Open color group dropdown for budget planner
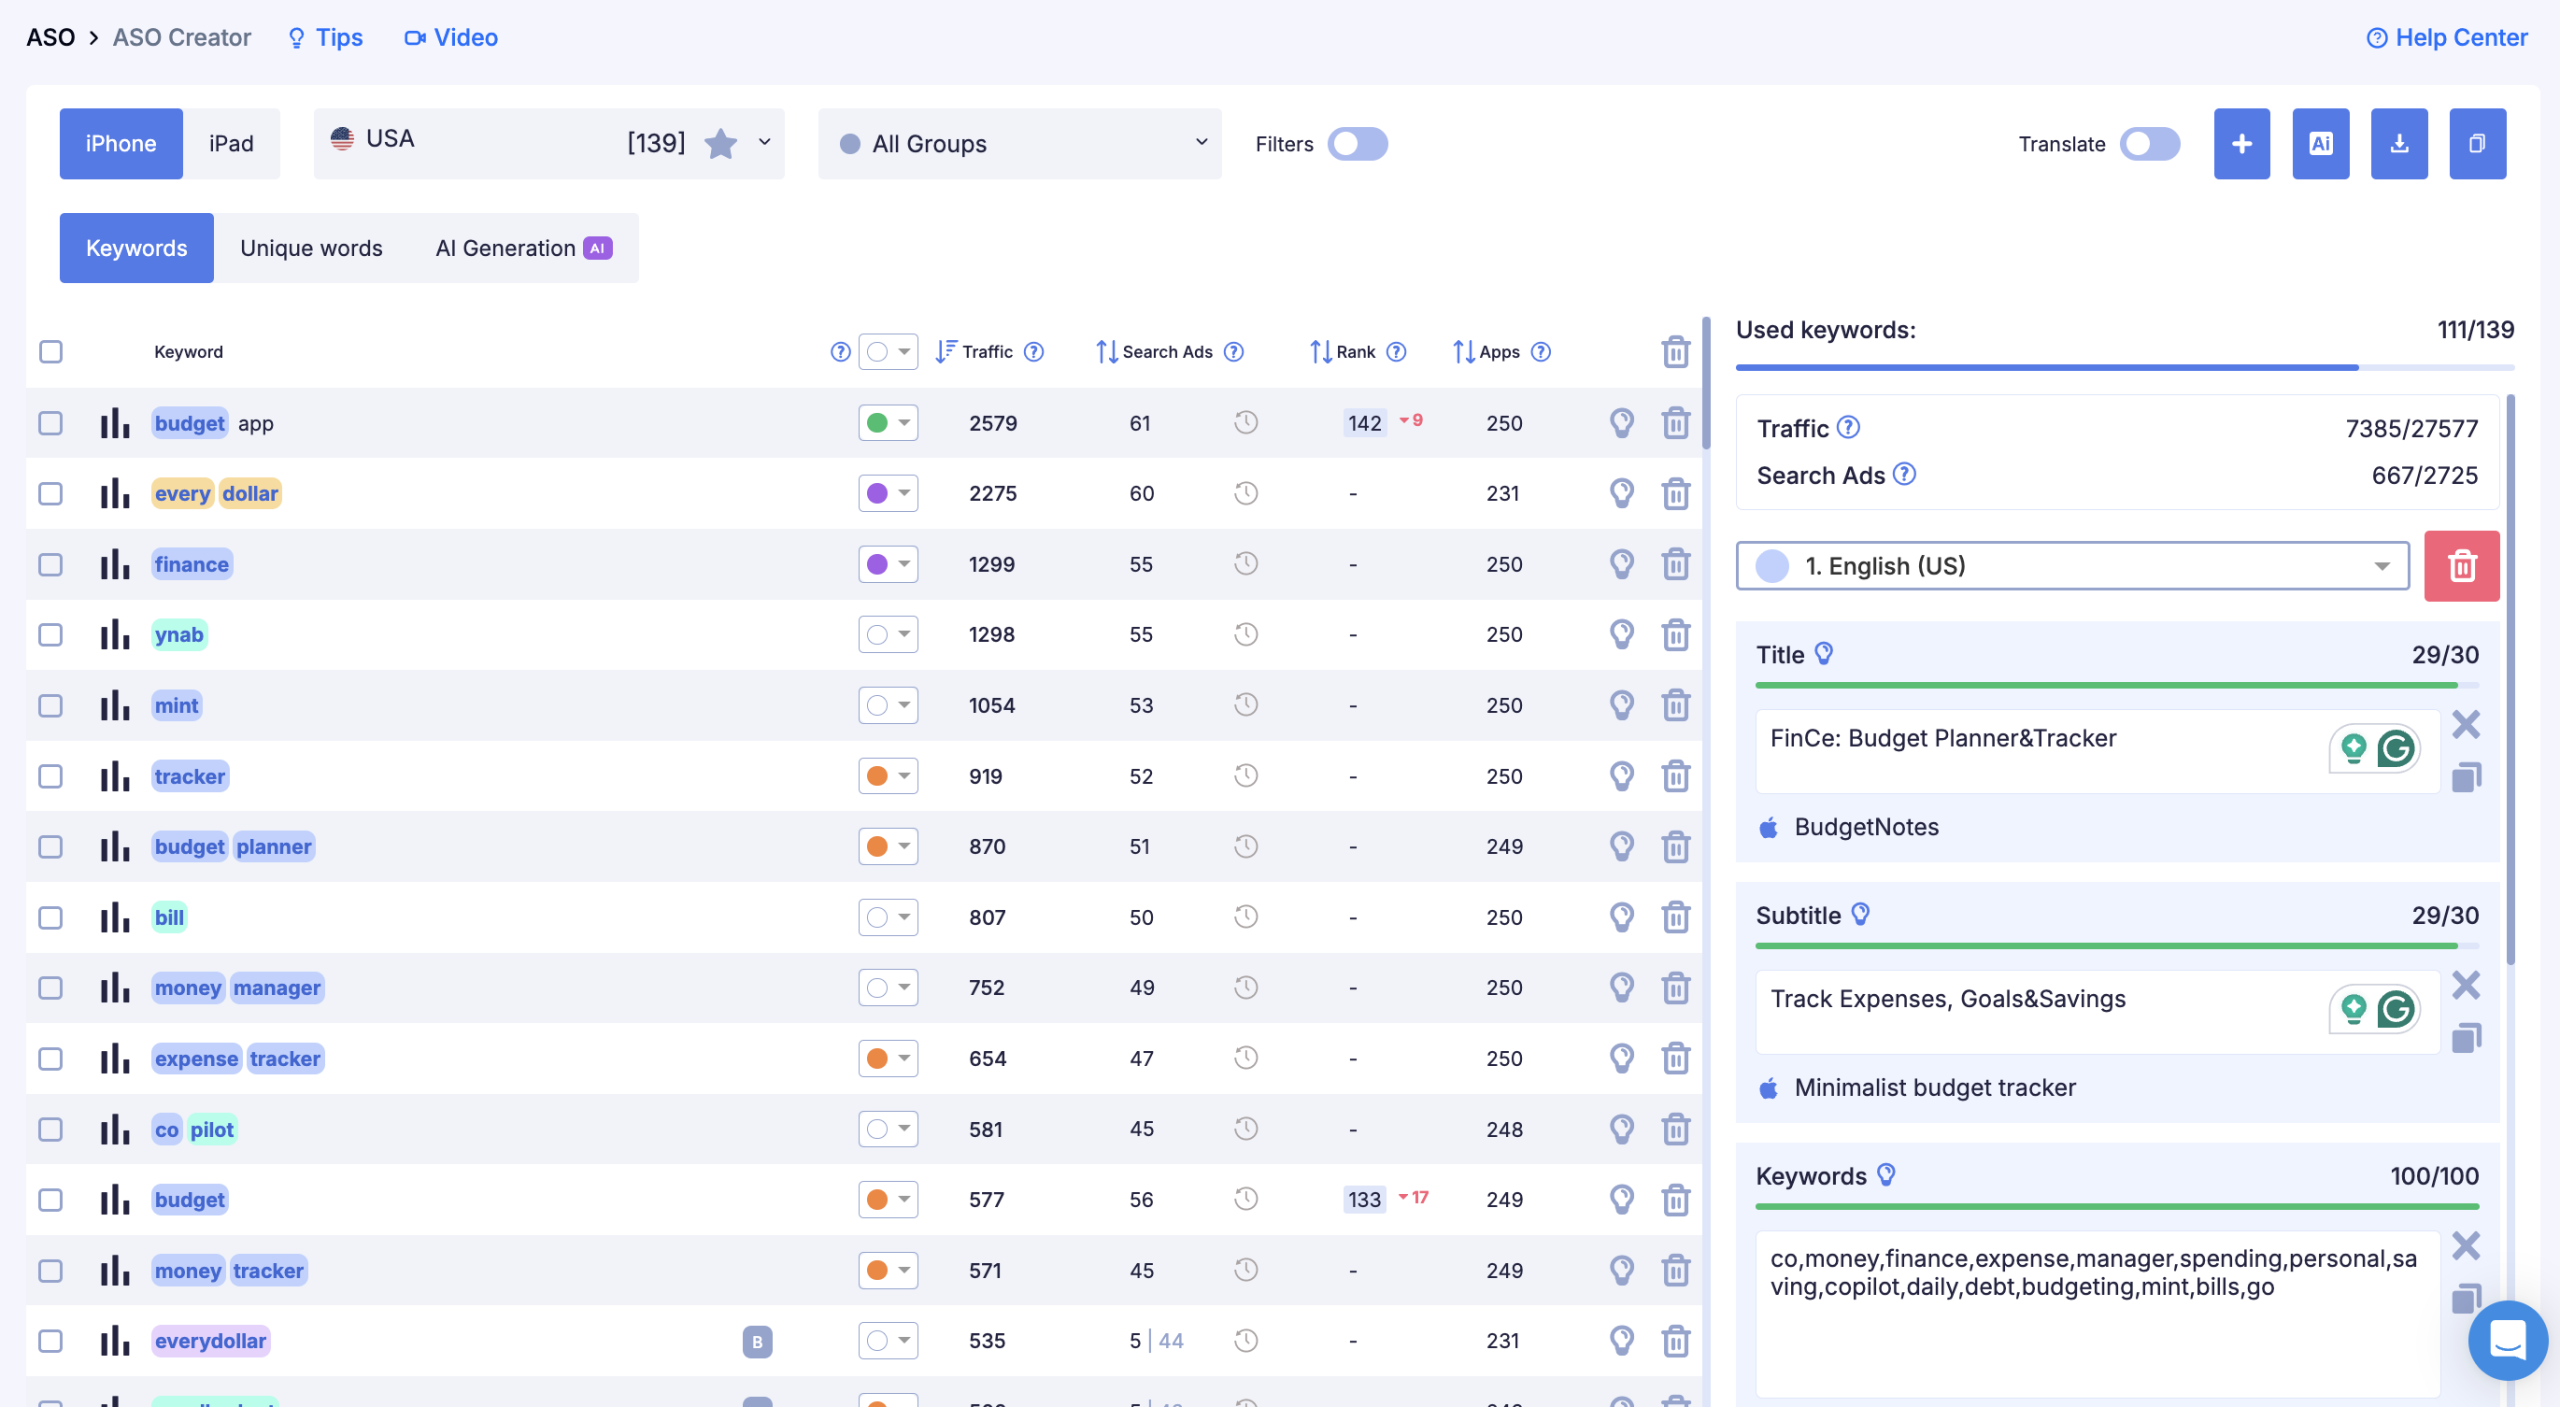The height and width of the screenshot is (1407, 2560). tap(888, 847)
